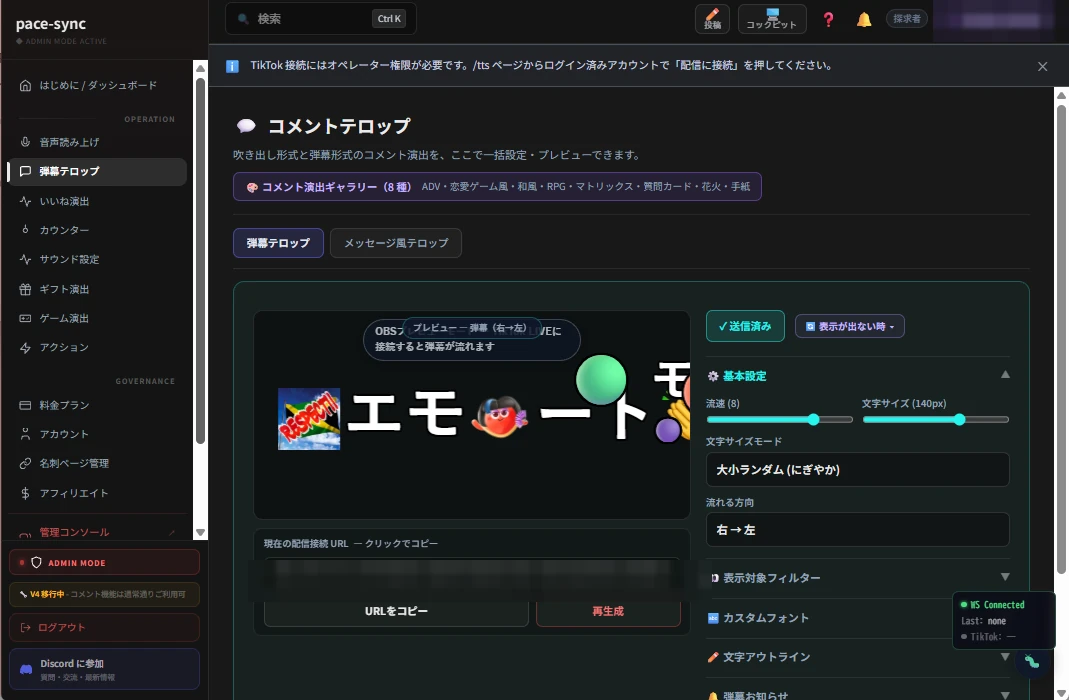Open 管理コンソール in the sidebar
This screenshot has width=1069, height=700.
click(x=97, y=532)
